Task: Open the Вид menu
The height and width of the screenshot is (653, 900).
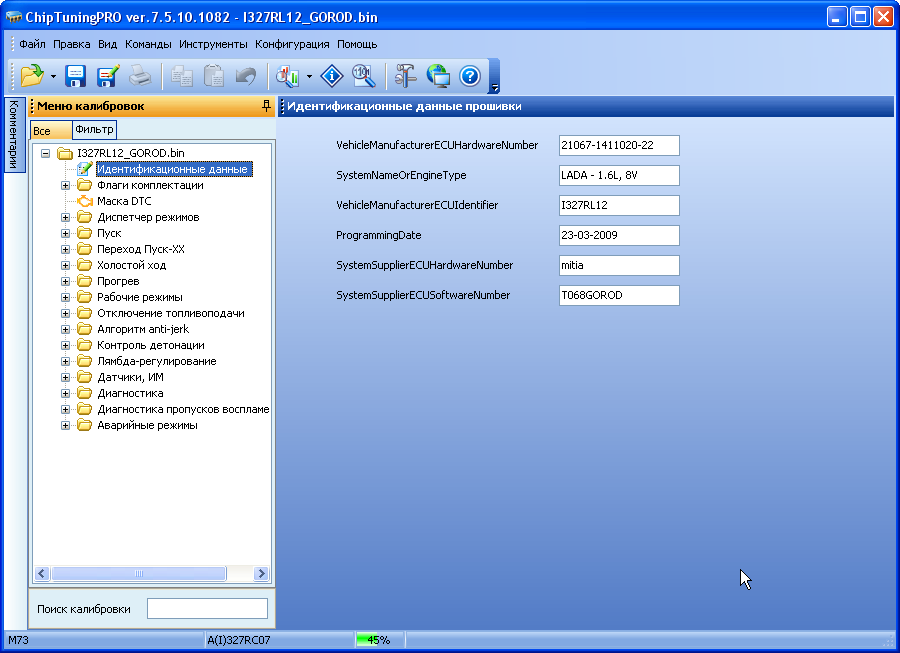Action: (x=107, y=44)
